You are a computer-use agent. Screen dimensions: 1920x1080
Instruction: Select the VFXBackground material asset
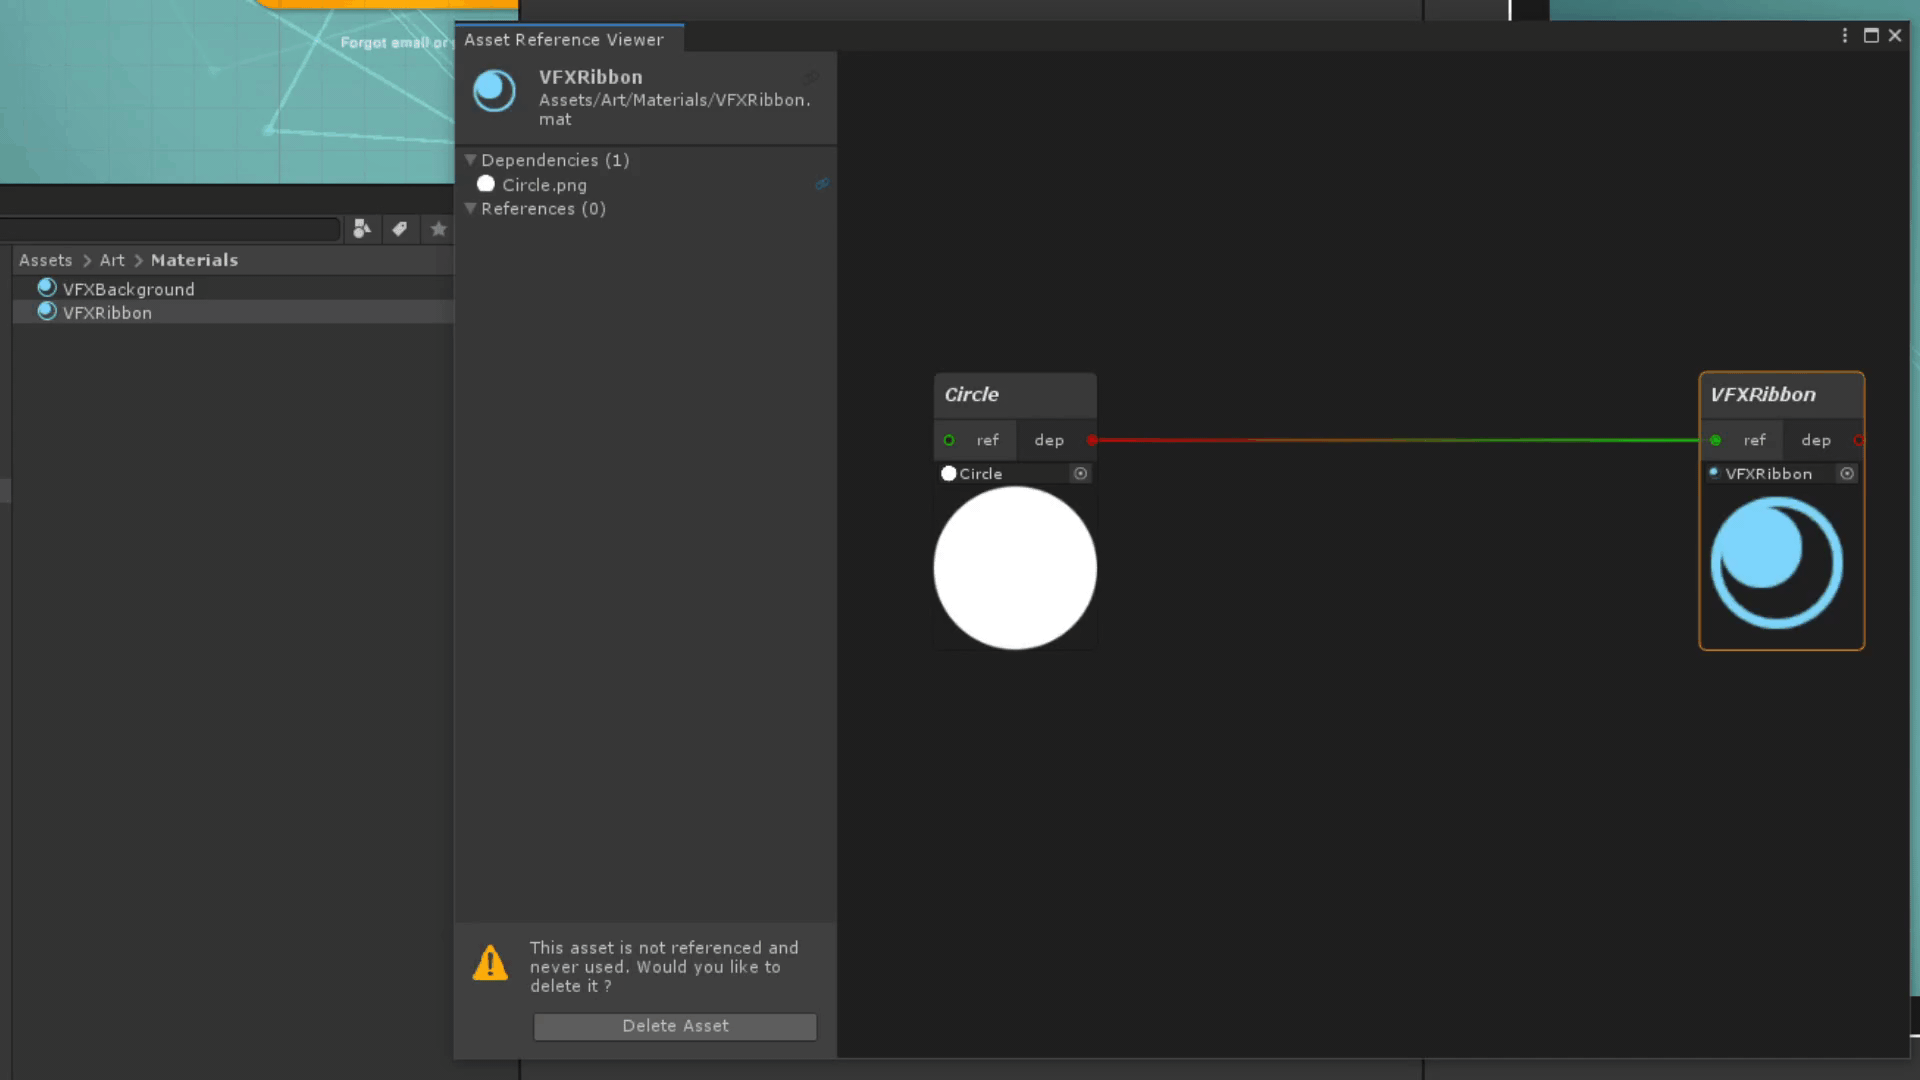(x=128, y=287)
